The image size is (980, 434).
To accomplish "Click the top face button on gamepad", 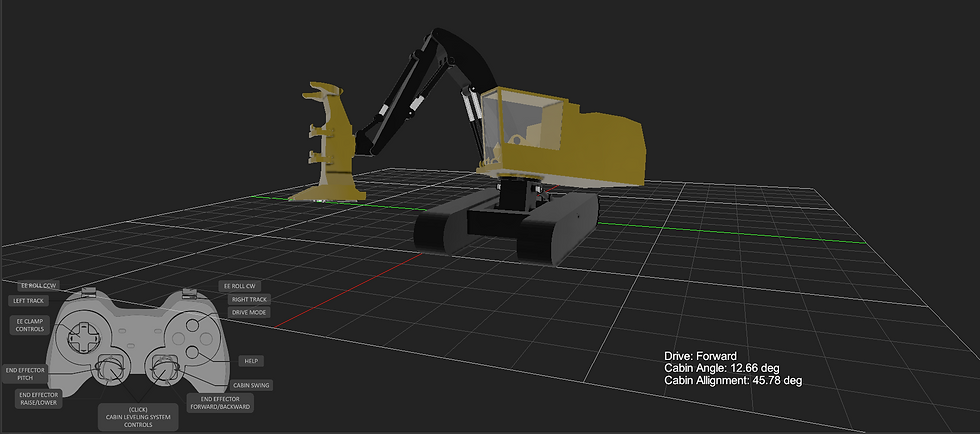I will (x=192, y=325).
